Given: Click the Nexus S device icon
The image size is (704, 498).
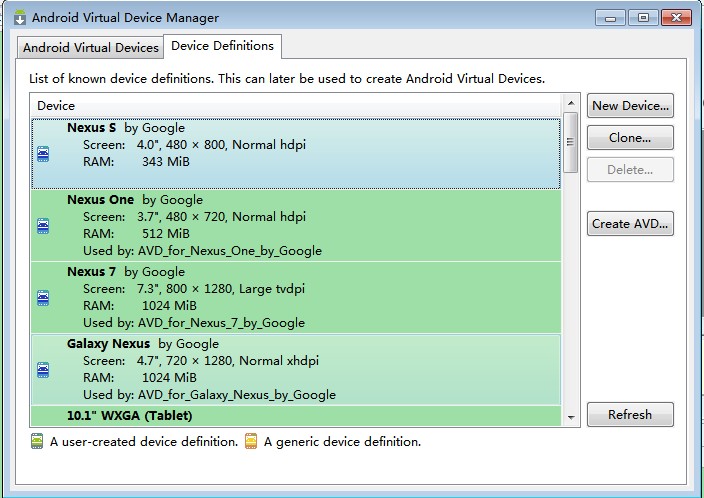Looking at the screenshot, I should click(x=43, y=154).
